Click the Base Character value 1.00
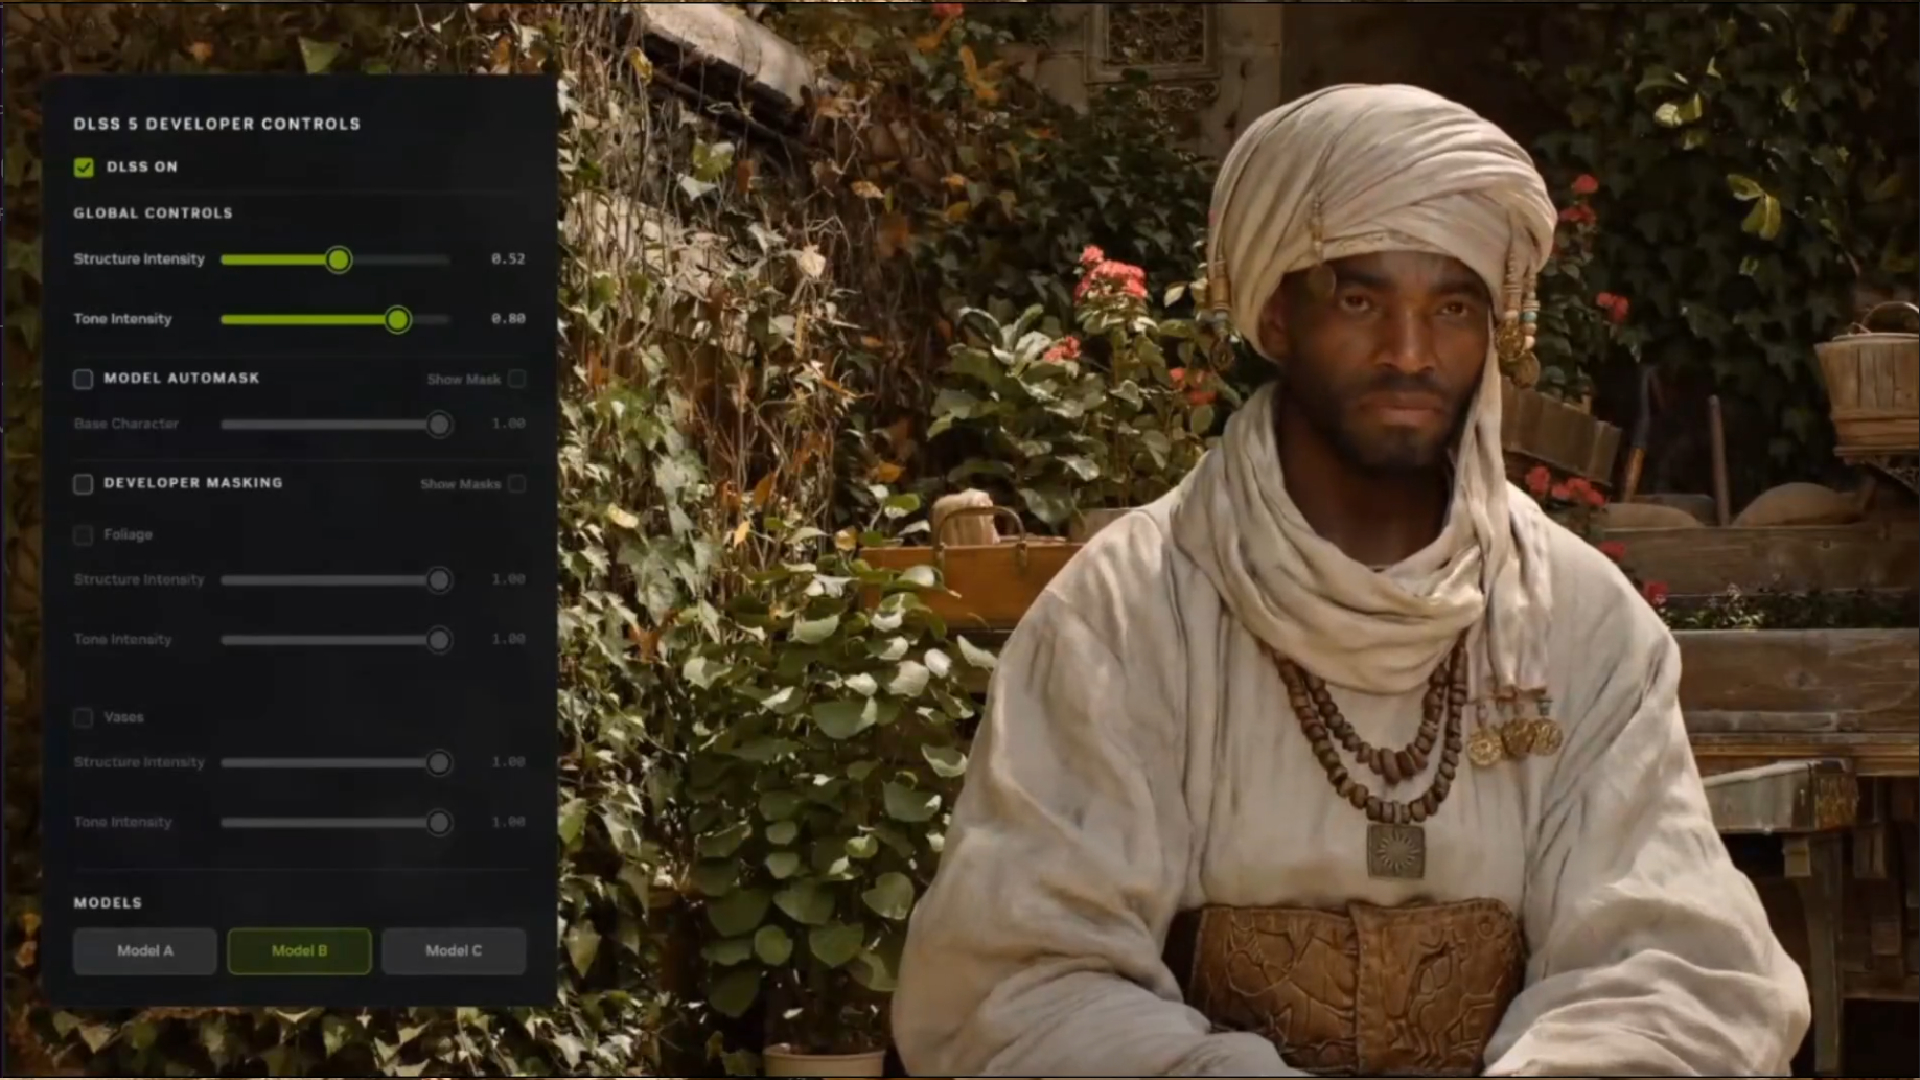Viewport: 1920px width, 1080px height. 508,424
